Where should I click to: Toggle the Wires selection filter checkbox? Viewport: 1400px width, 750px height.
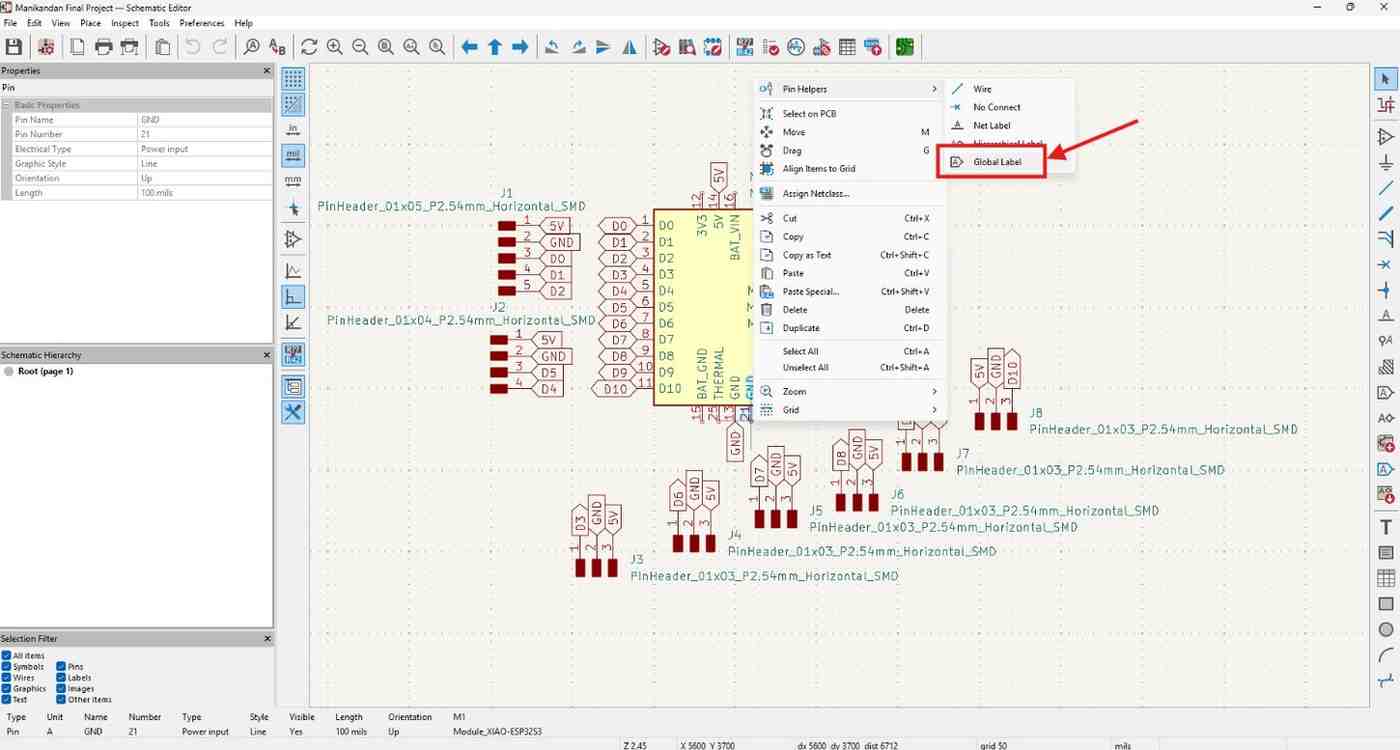tap(7, 677)
